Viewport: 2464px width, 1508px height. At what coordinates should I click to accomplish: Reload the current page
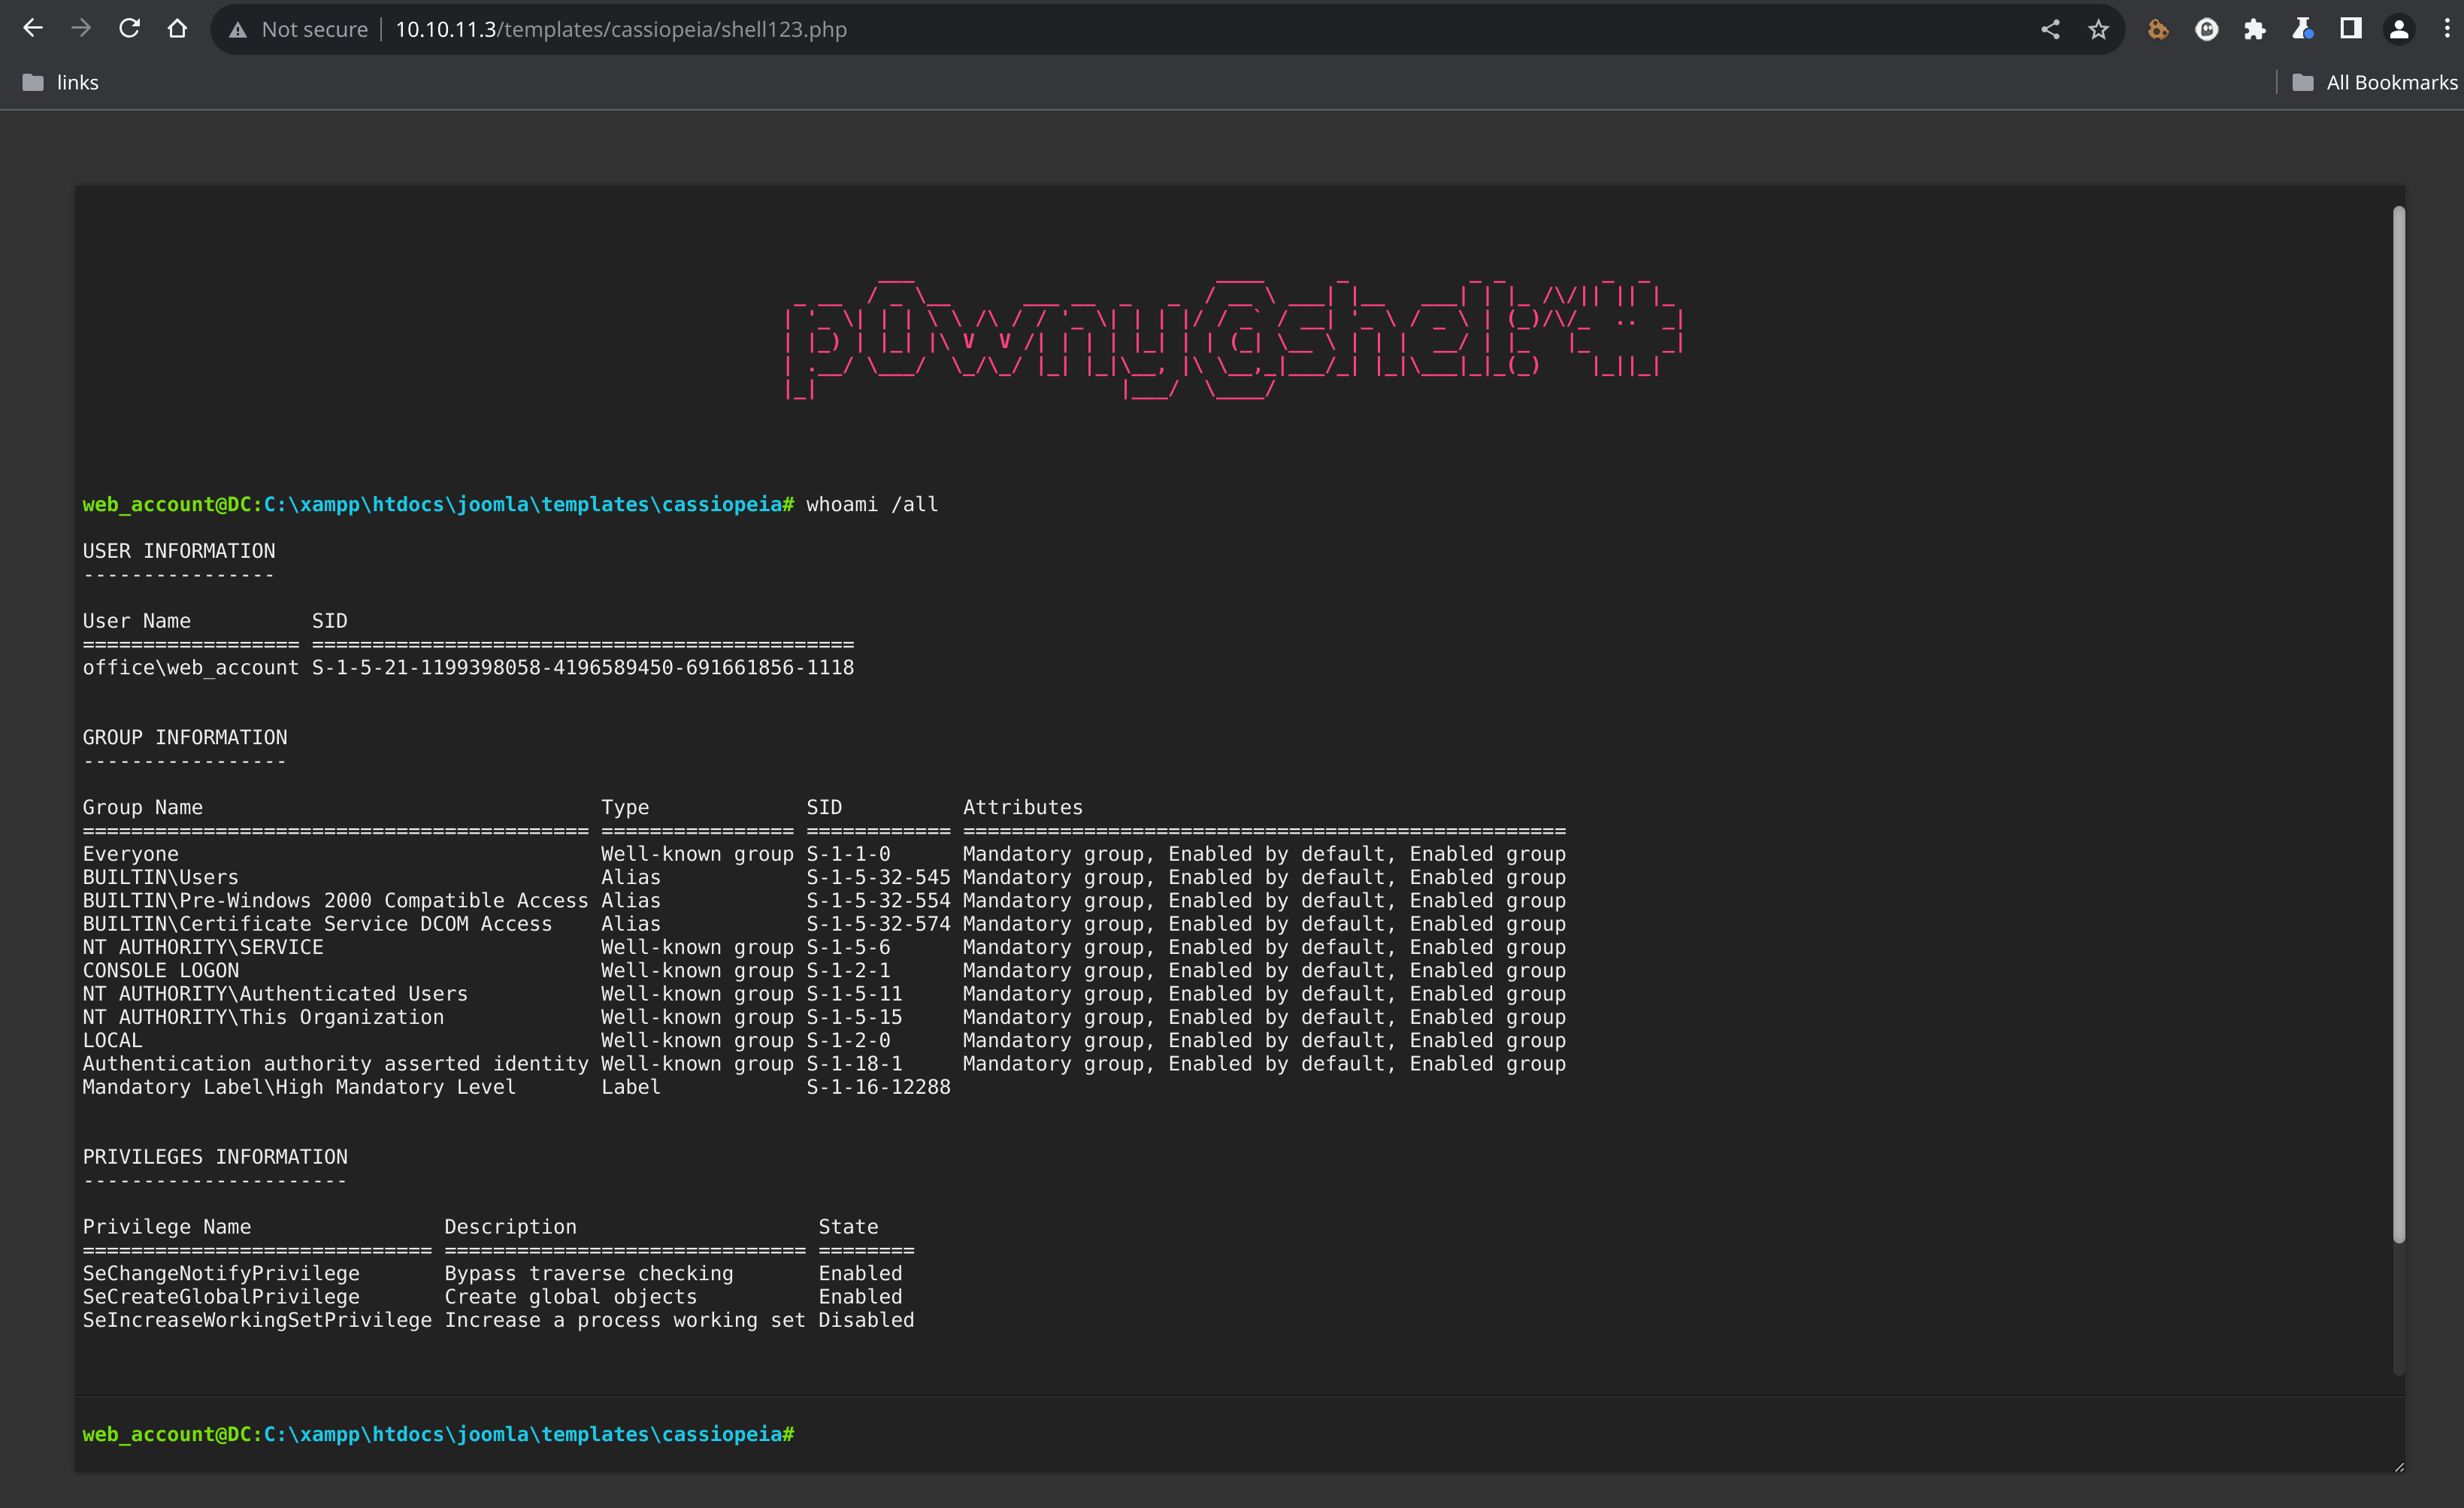[x=129, y=29]
